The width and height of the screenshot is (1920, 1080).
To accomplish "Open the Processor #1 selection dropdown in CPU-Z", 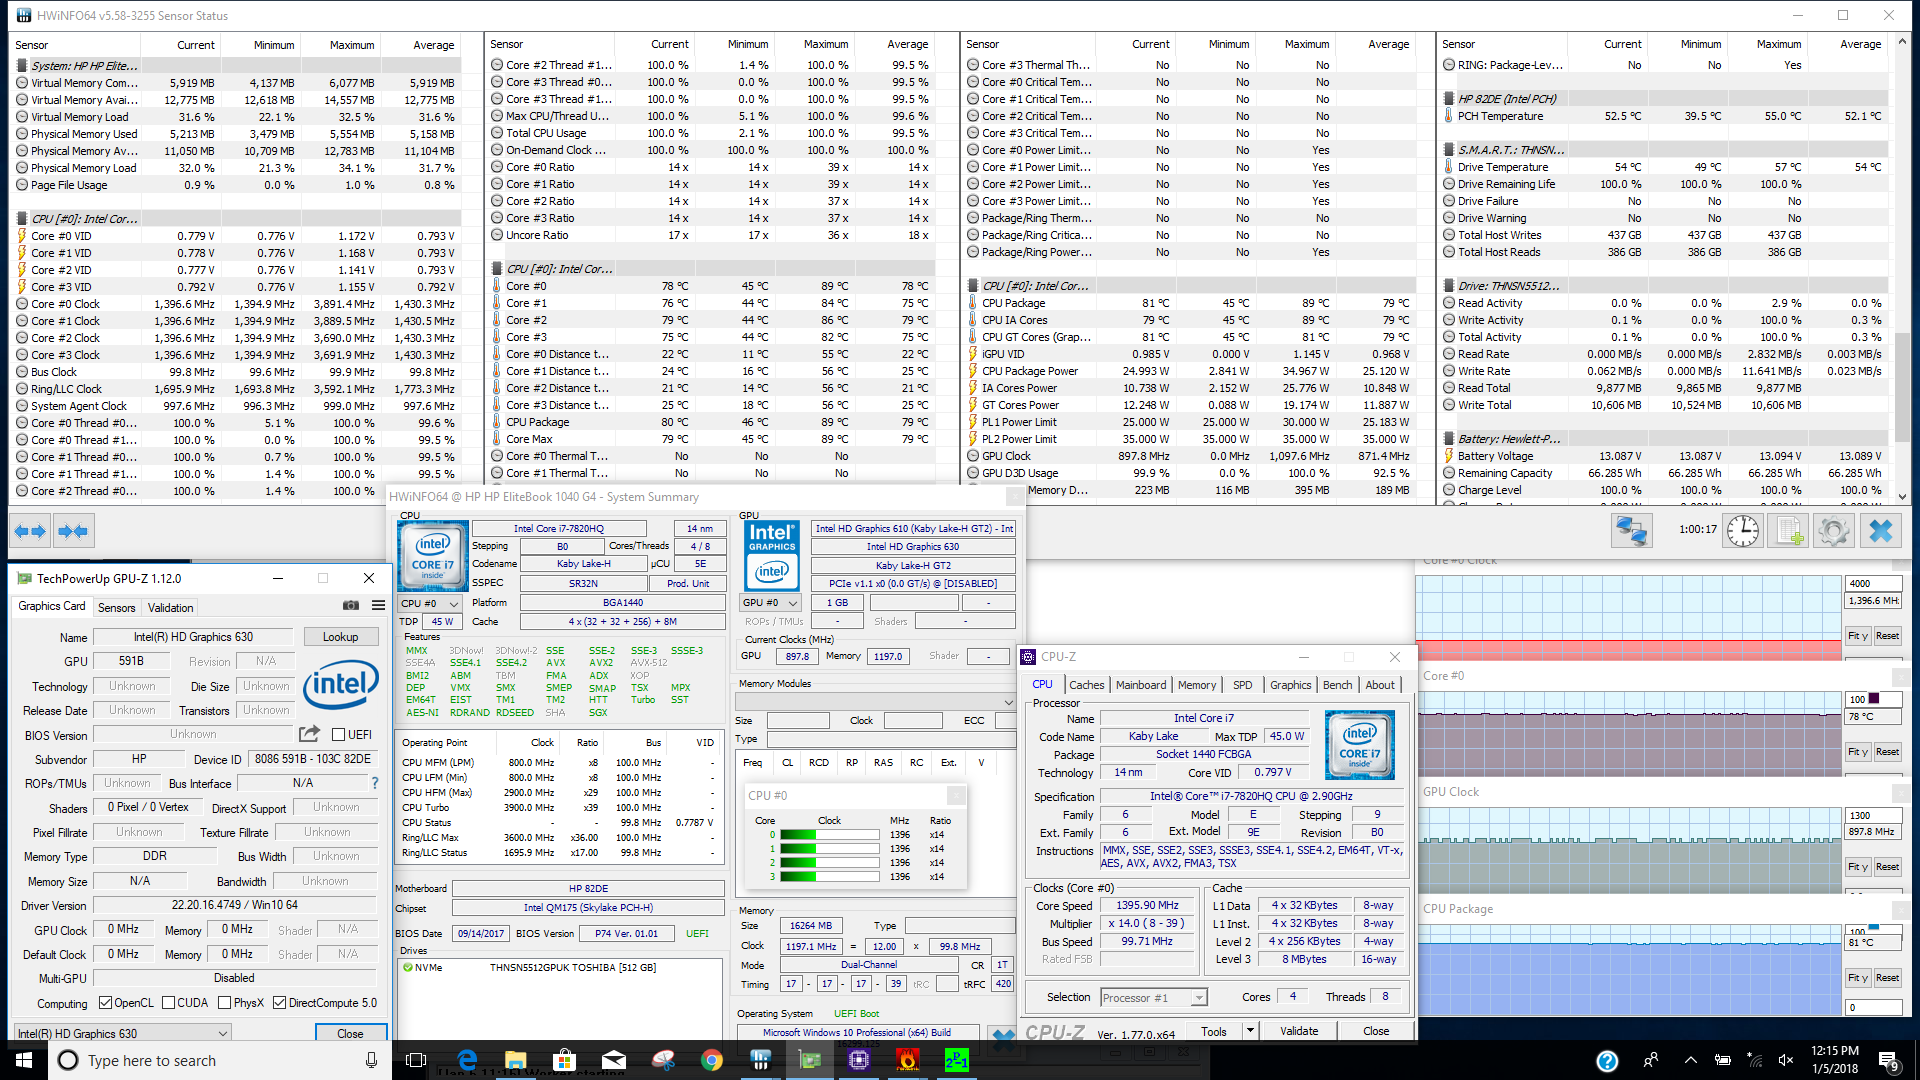I will click(1153, 998).
